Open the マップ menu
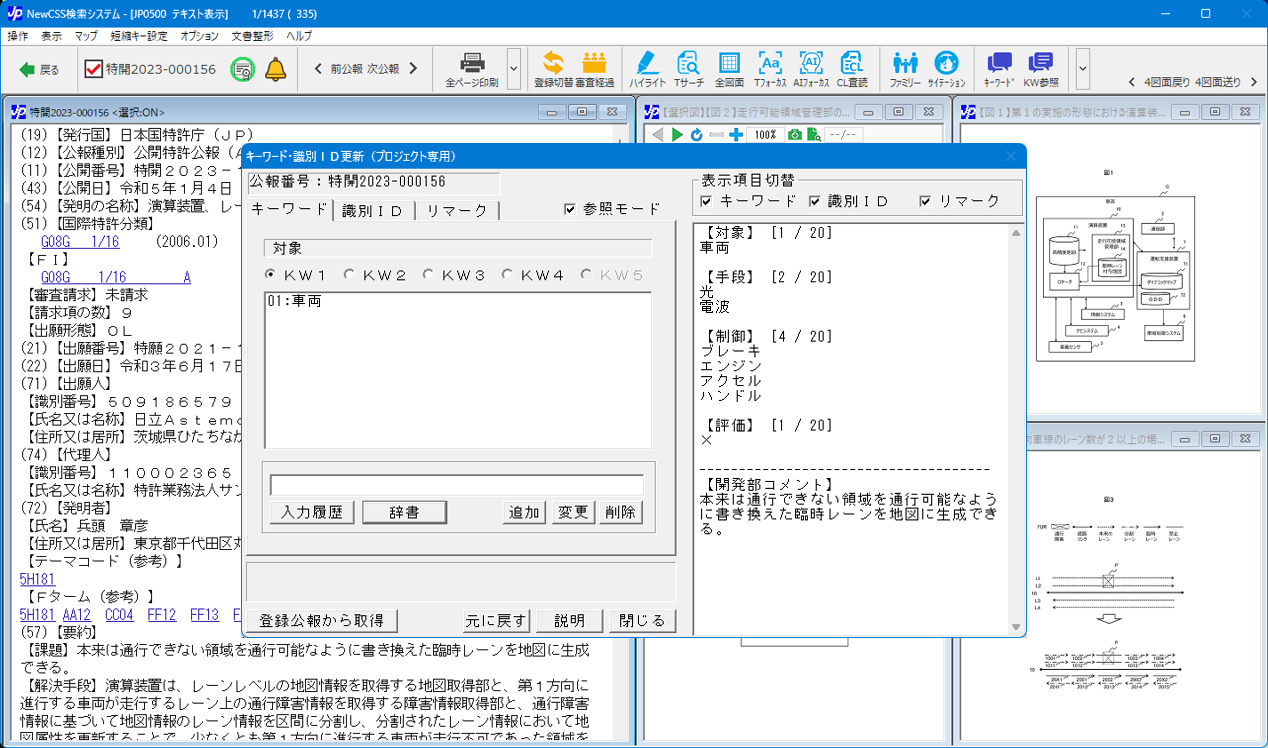The width and height of the screenshot is (1268, 748). [86, 36]
